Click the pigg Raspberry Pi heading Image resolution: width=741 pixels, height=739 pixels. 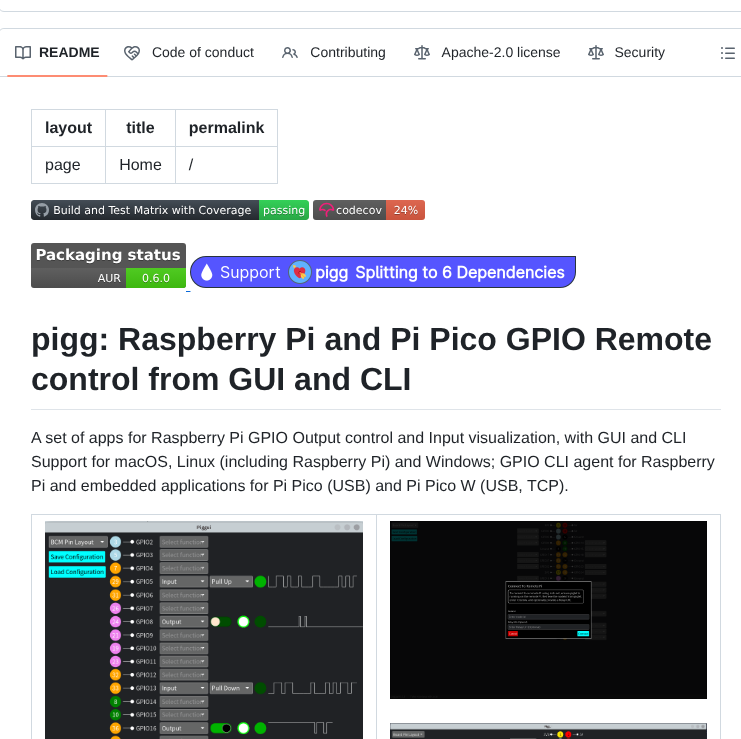click(x=371, y=359)
